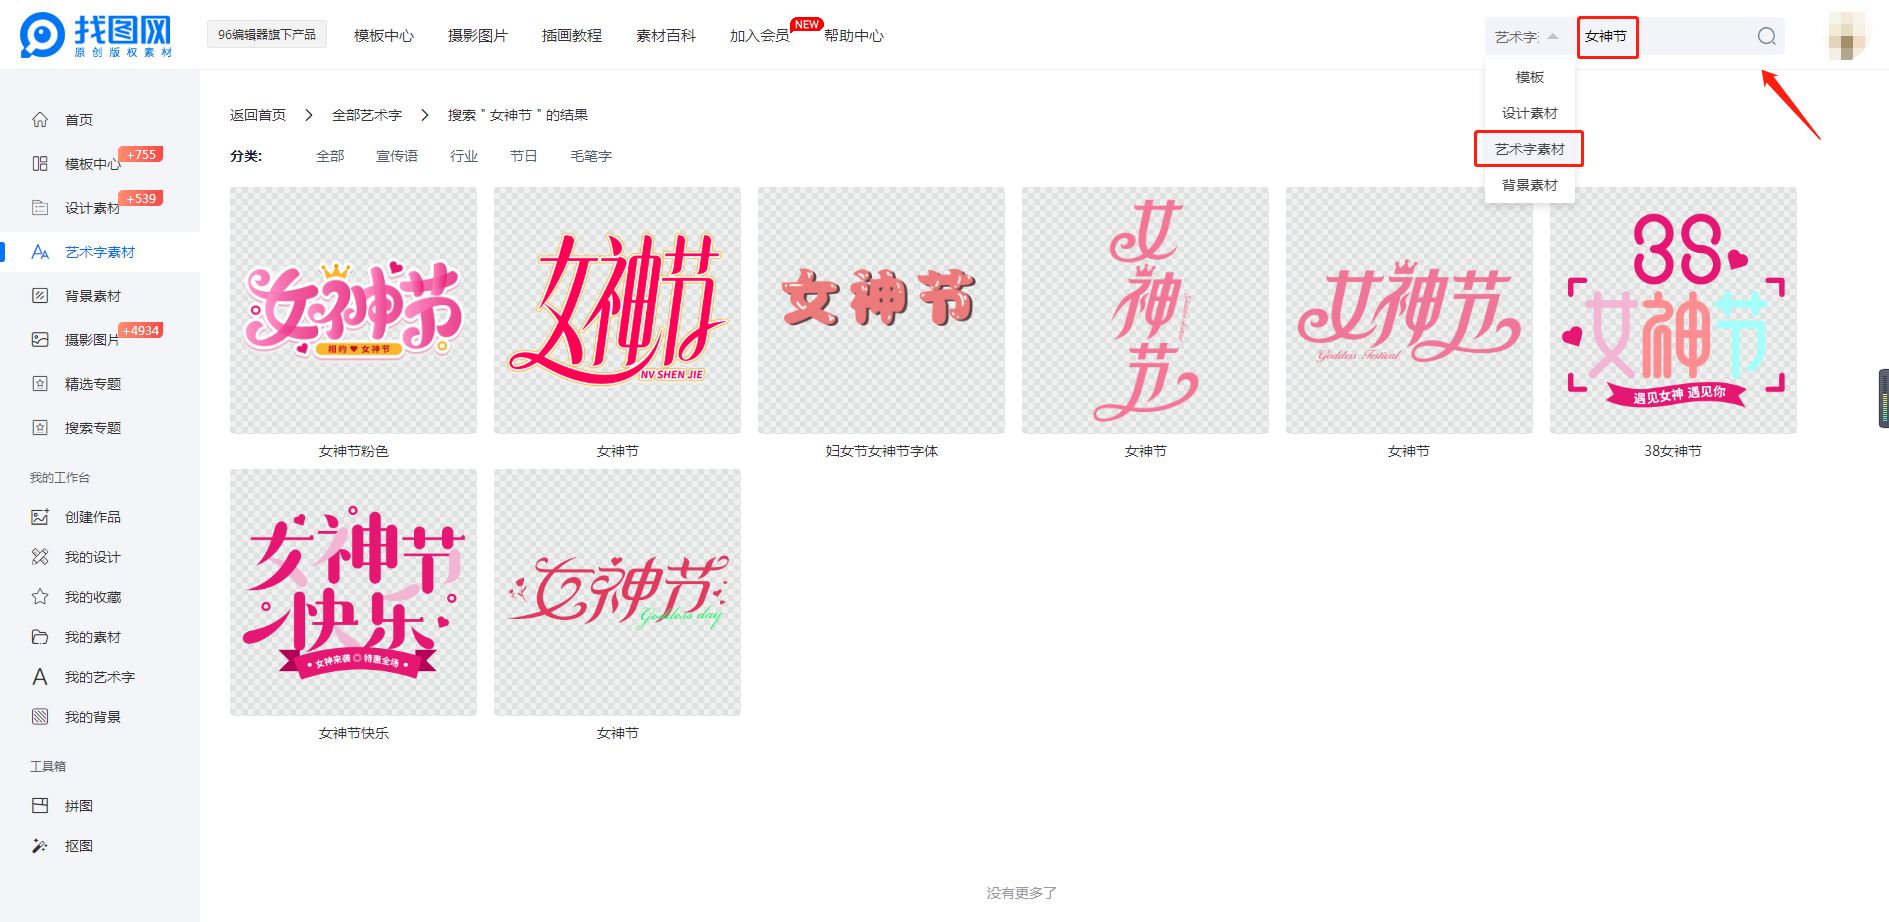Open the vertical pink 女神节 thumbnail

(1145, 310)
